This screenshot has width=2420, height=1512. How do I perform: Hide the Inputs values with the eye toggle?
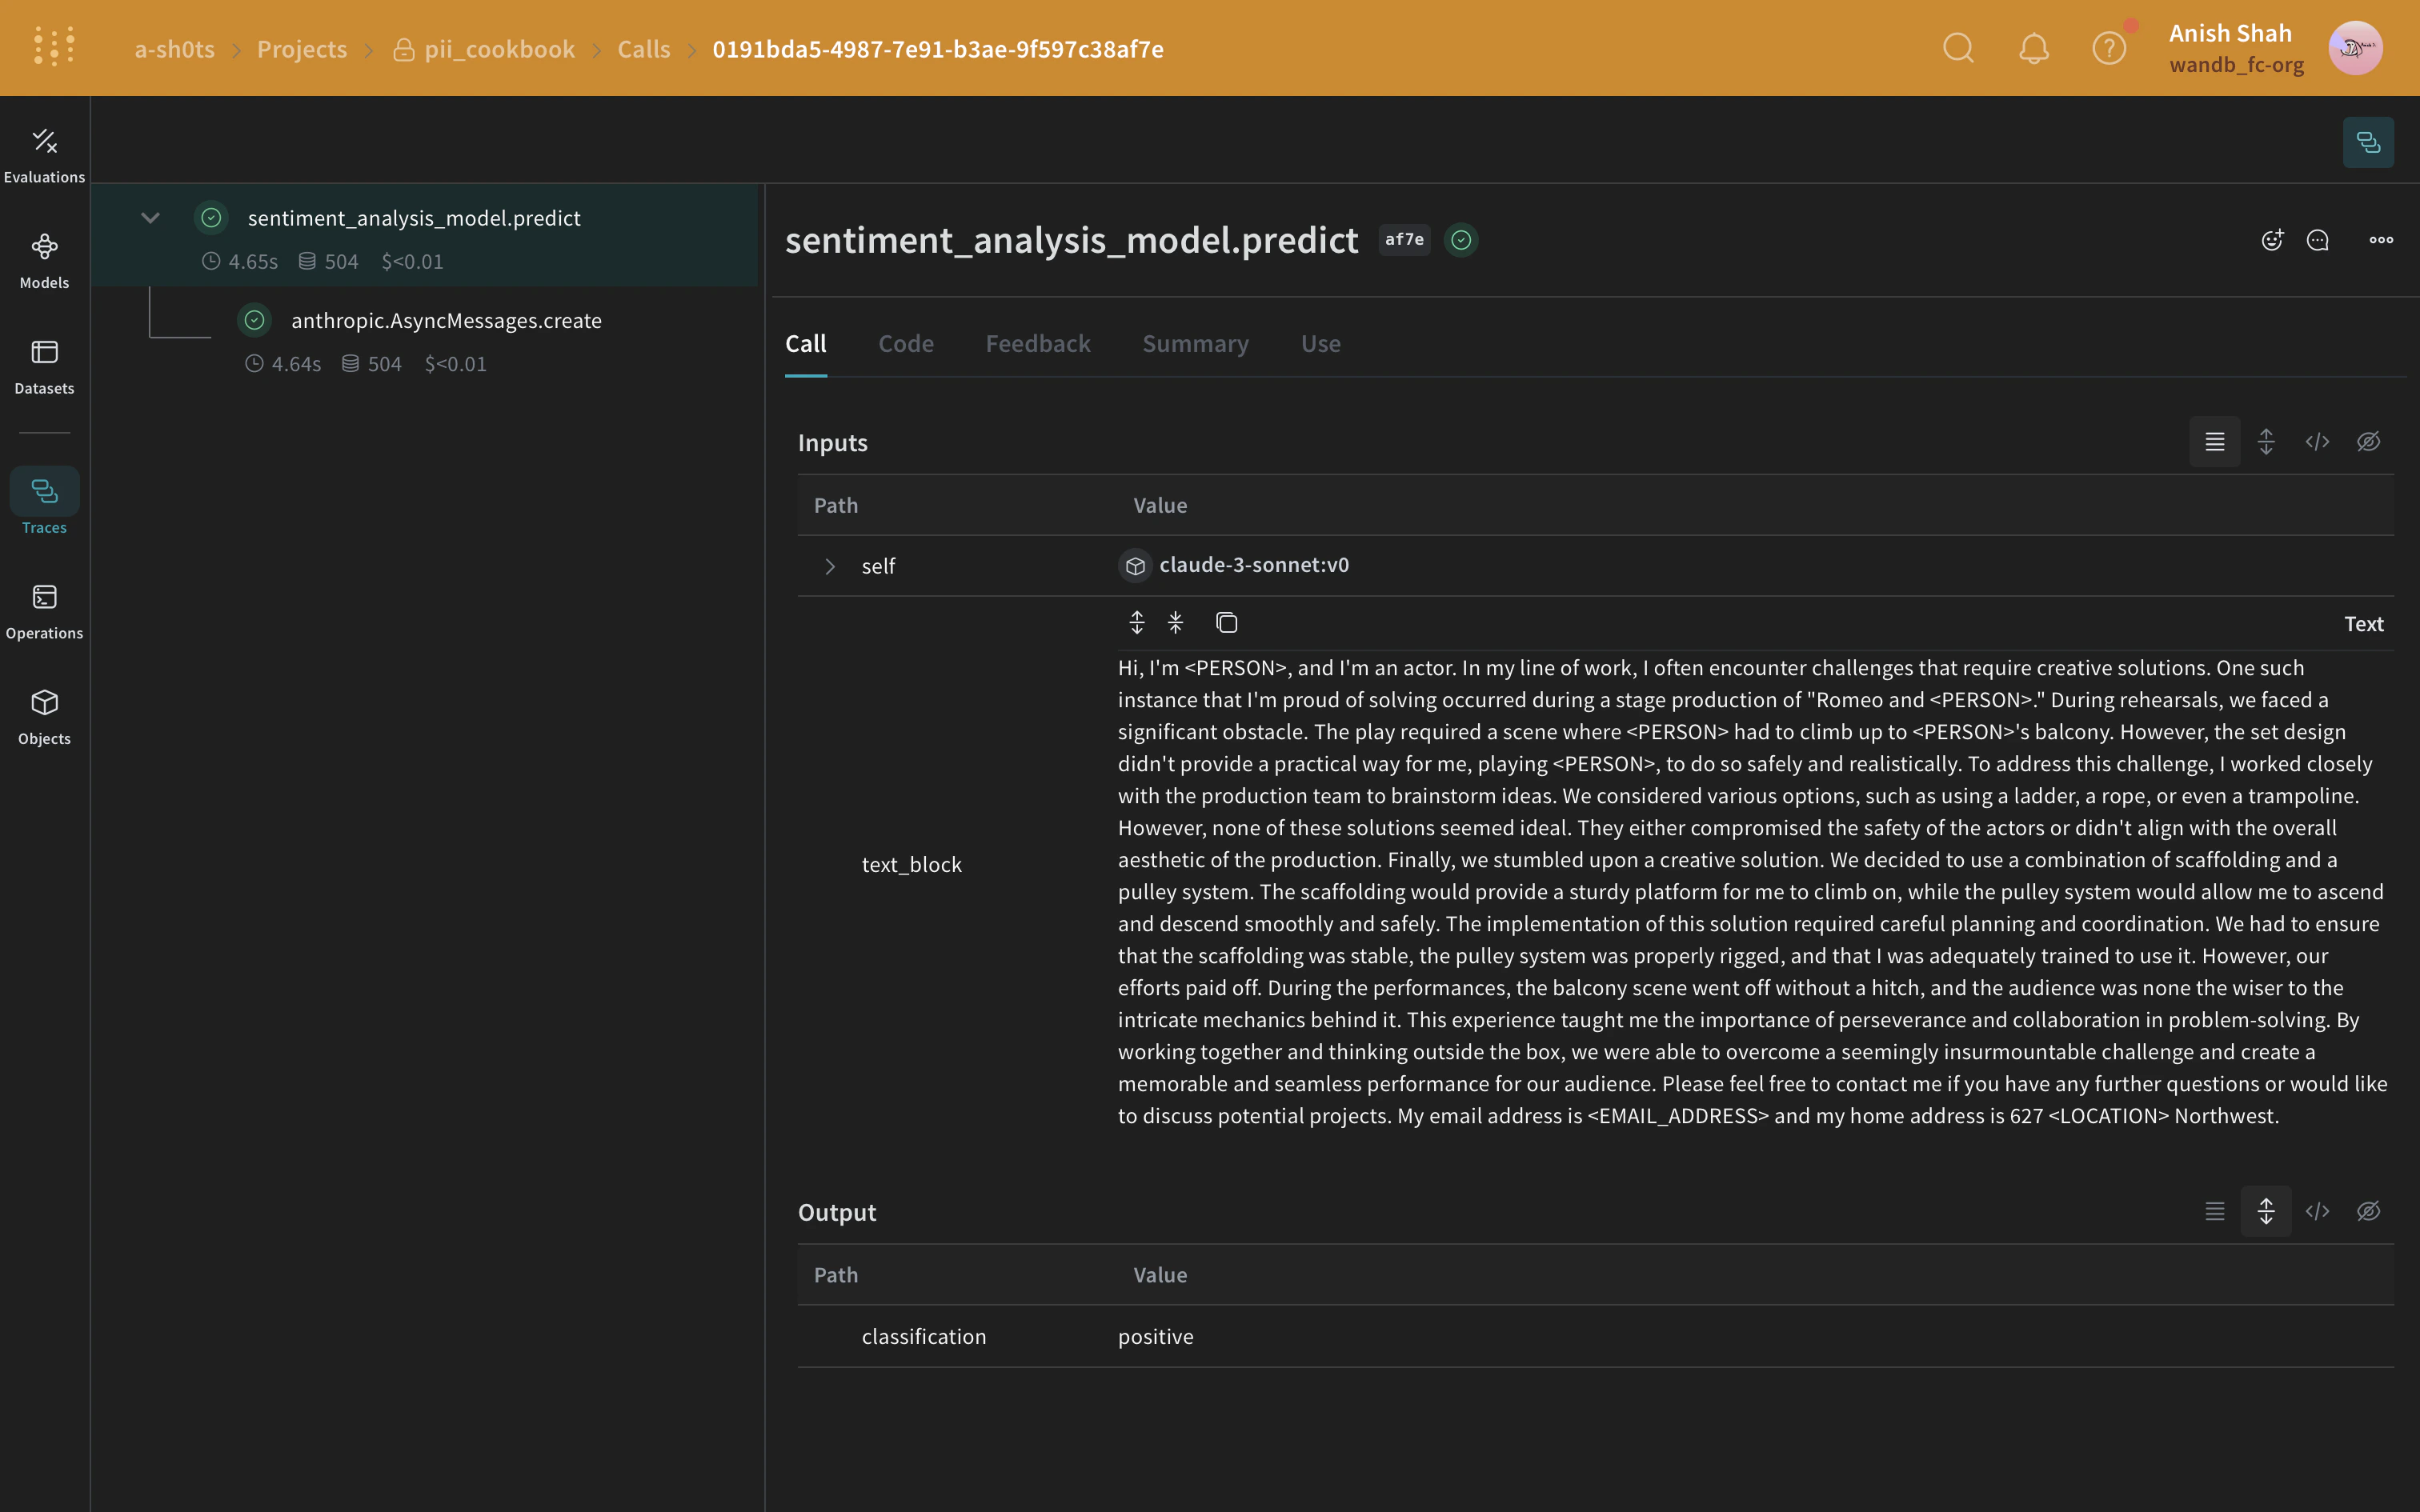(x=2367, y=441)
